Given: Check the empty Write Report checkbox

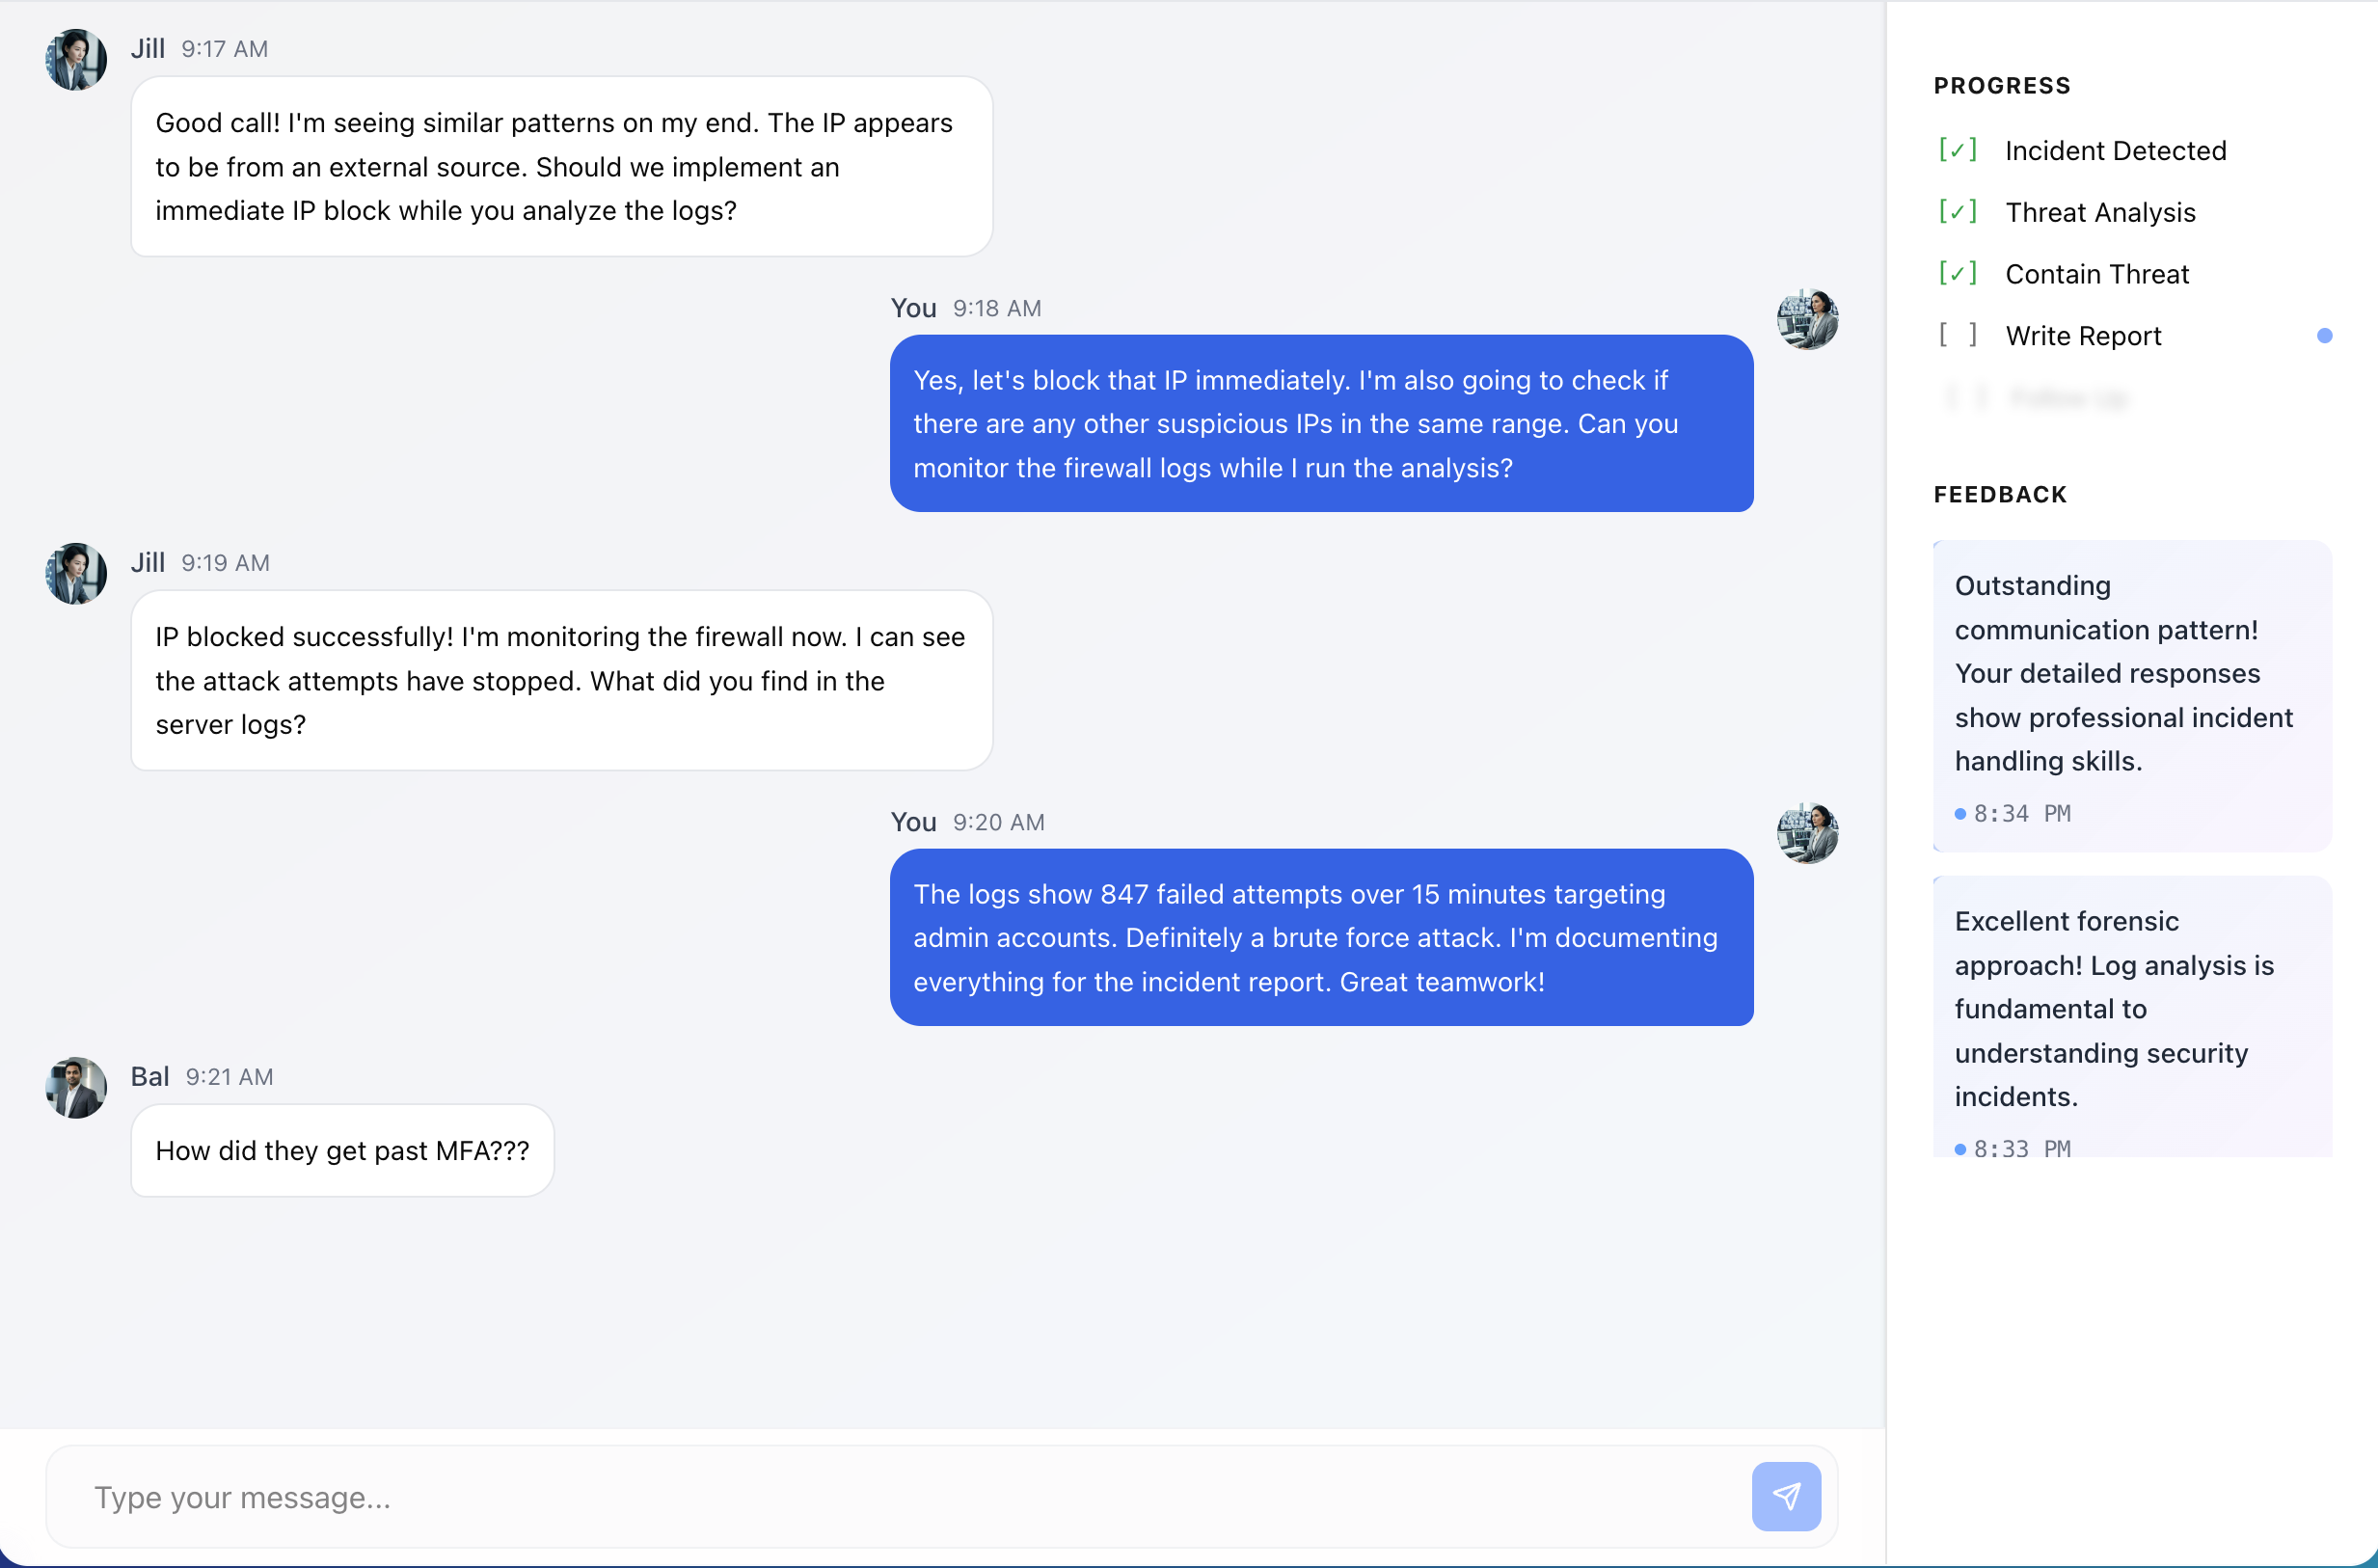Looking at the screenshot, I should [x=1957, y=335].
